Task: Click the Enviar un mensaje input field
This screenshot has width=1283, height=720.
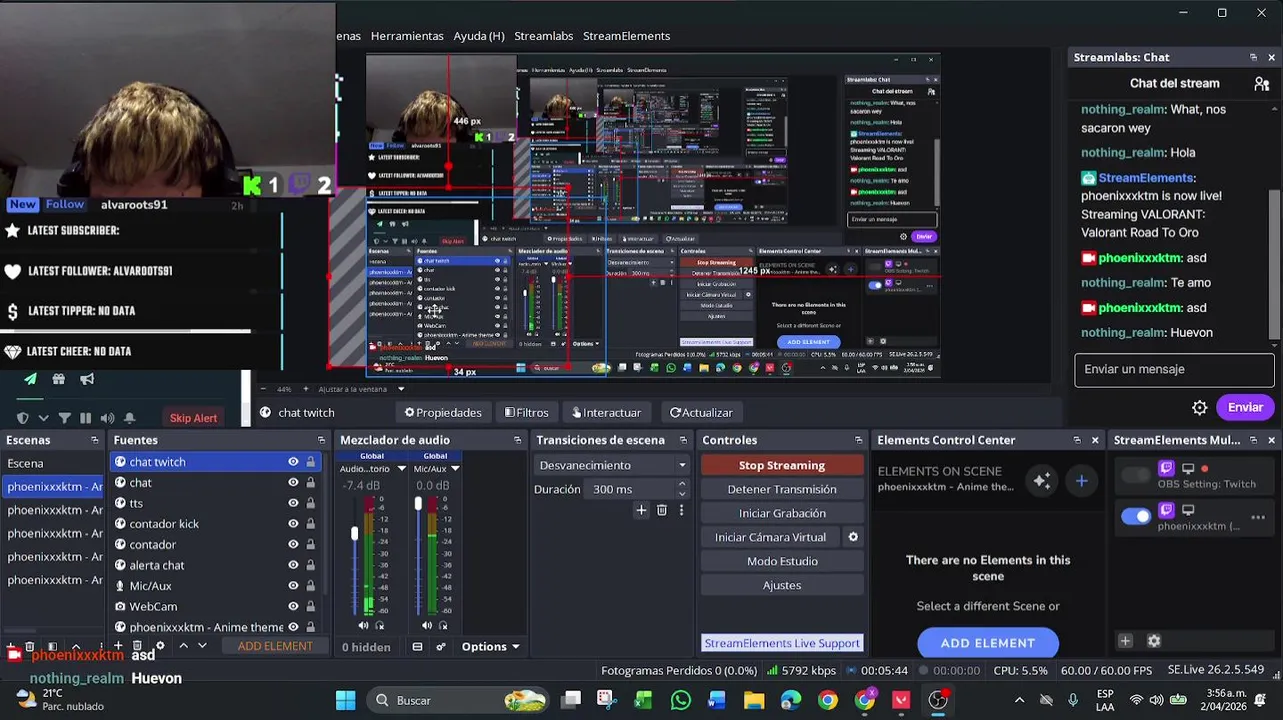Action: click(1174, 369)
